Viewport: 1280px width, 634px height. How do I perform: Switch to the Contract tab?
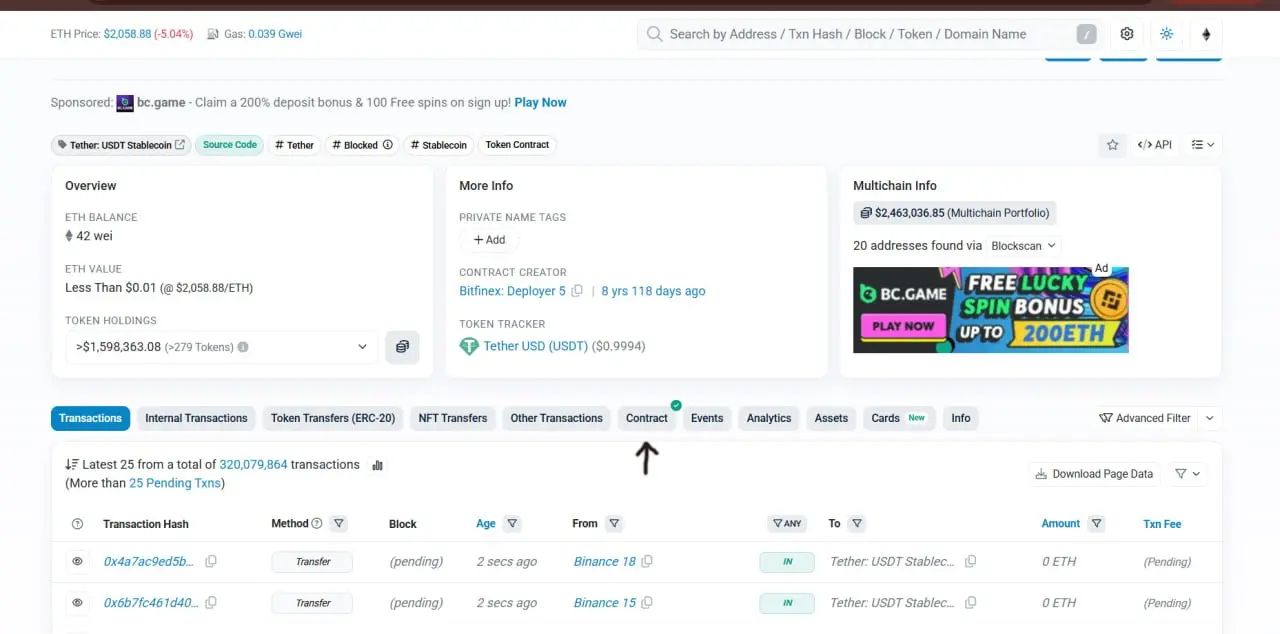647,418
